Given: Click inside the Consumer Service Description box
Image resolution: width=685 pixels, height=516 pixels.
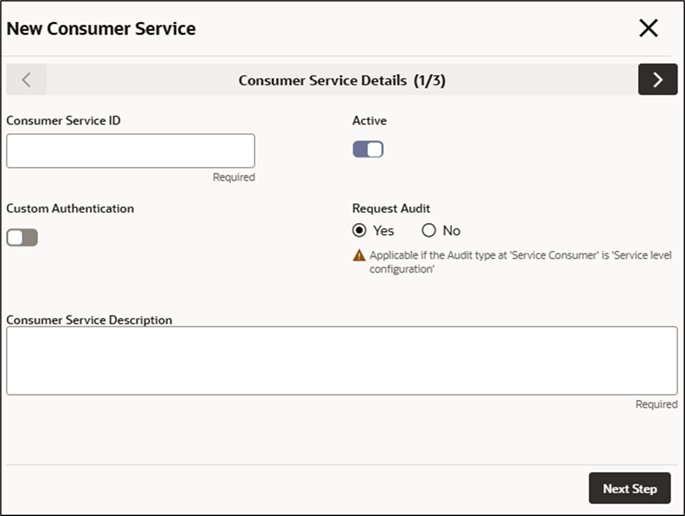Looking at the screenshot, I should tap(342, 360).
